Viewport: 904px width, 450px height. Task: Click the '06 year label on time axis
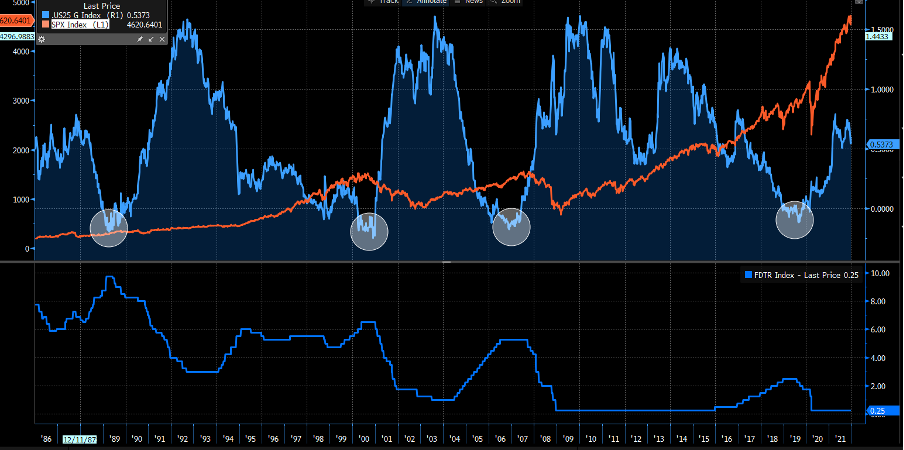500,439
